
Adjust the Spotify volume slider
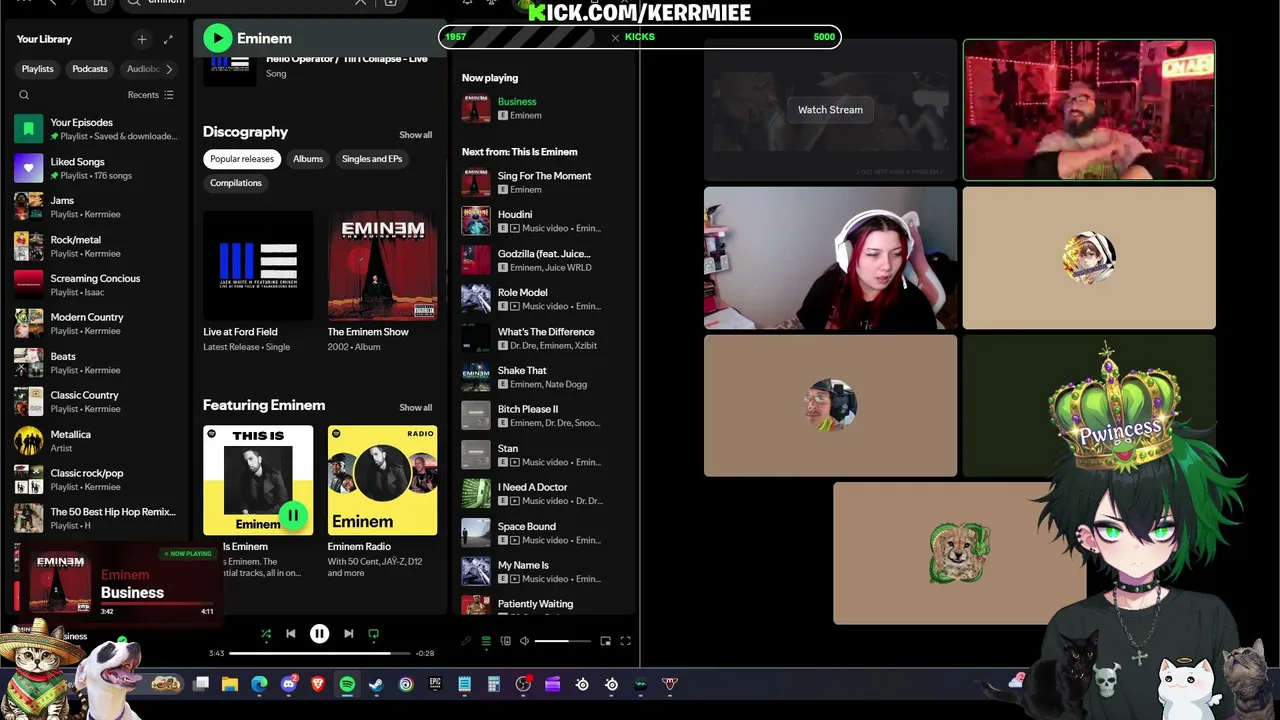pyautogui.click(x=562, y=641)
